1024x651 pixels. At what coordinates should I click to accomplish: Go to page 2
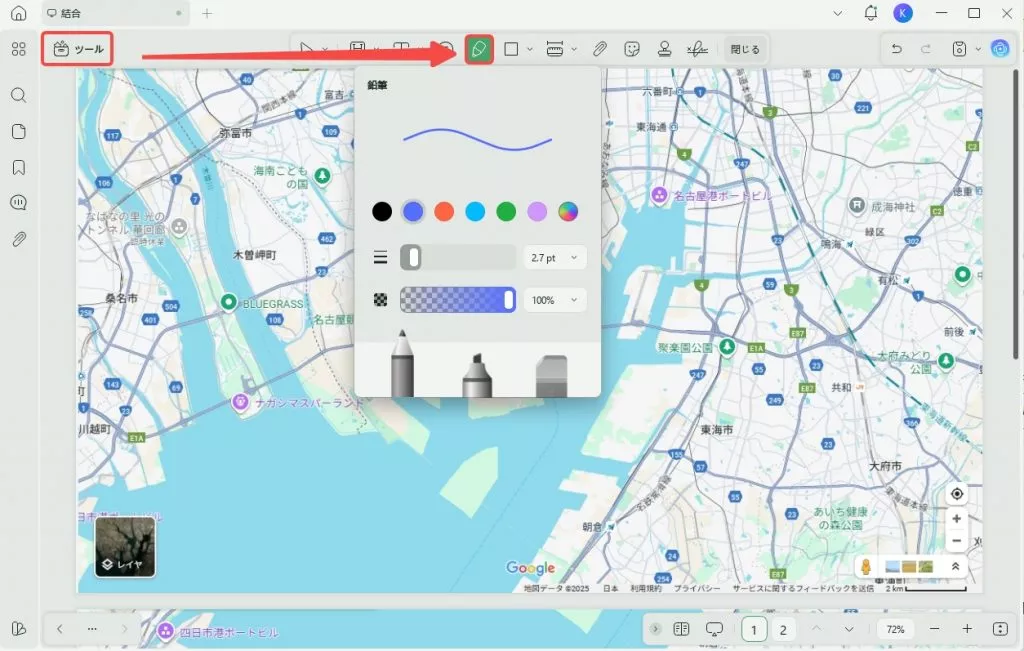[x=783, y=629]
